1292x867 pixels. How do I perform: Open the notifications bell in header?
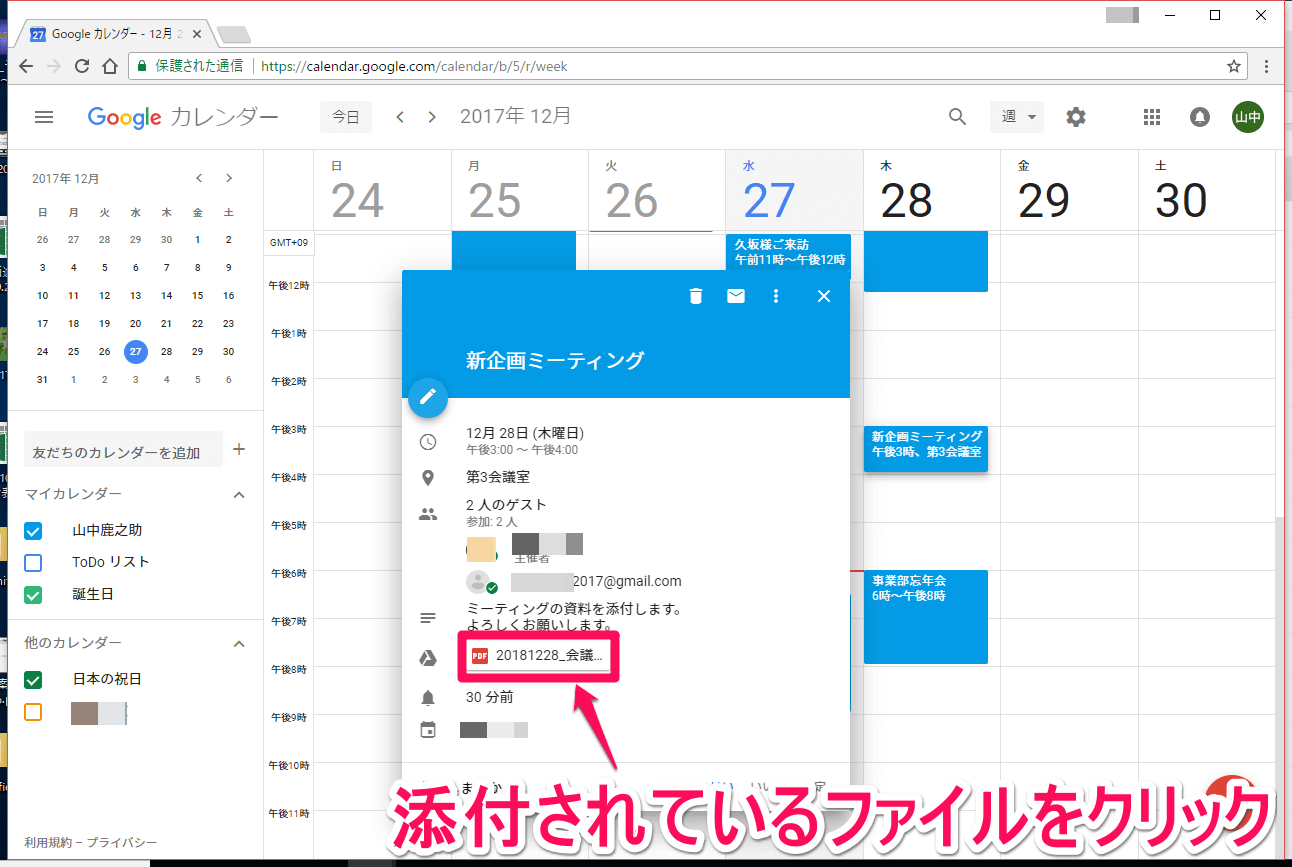pos(1200,117)
